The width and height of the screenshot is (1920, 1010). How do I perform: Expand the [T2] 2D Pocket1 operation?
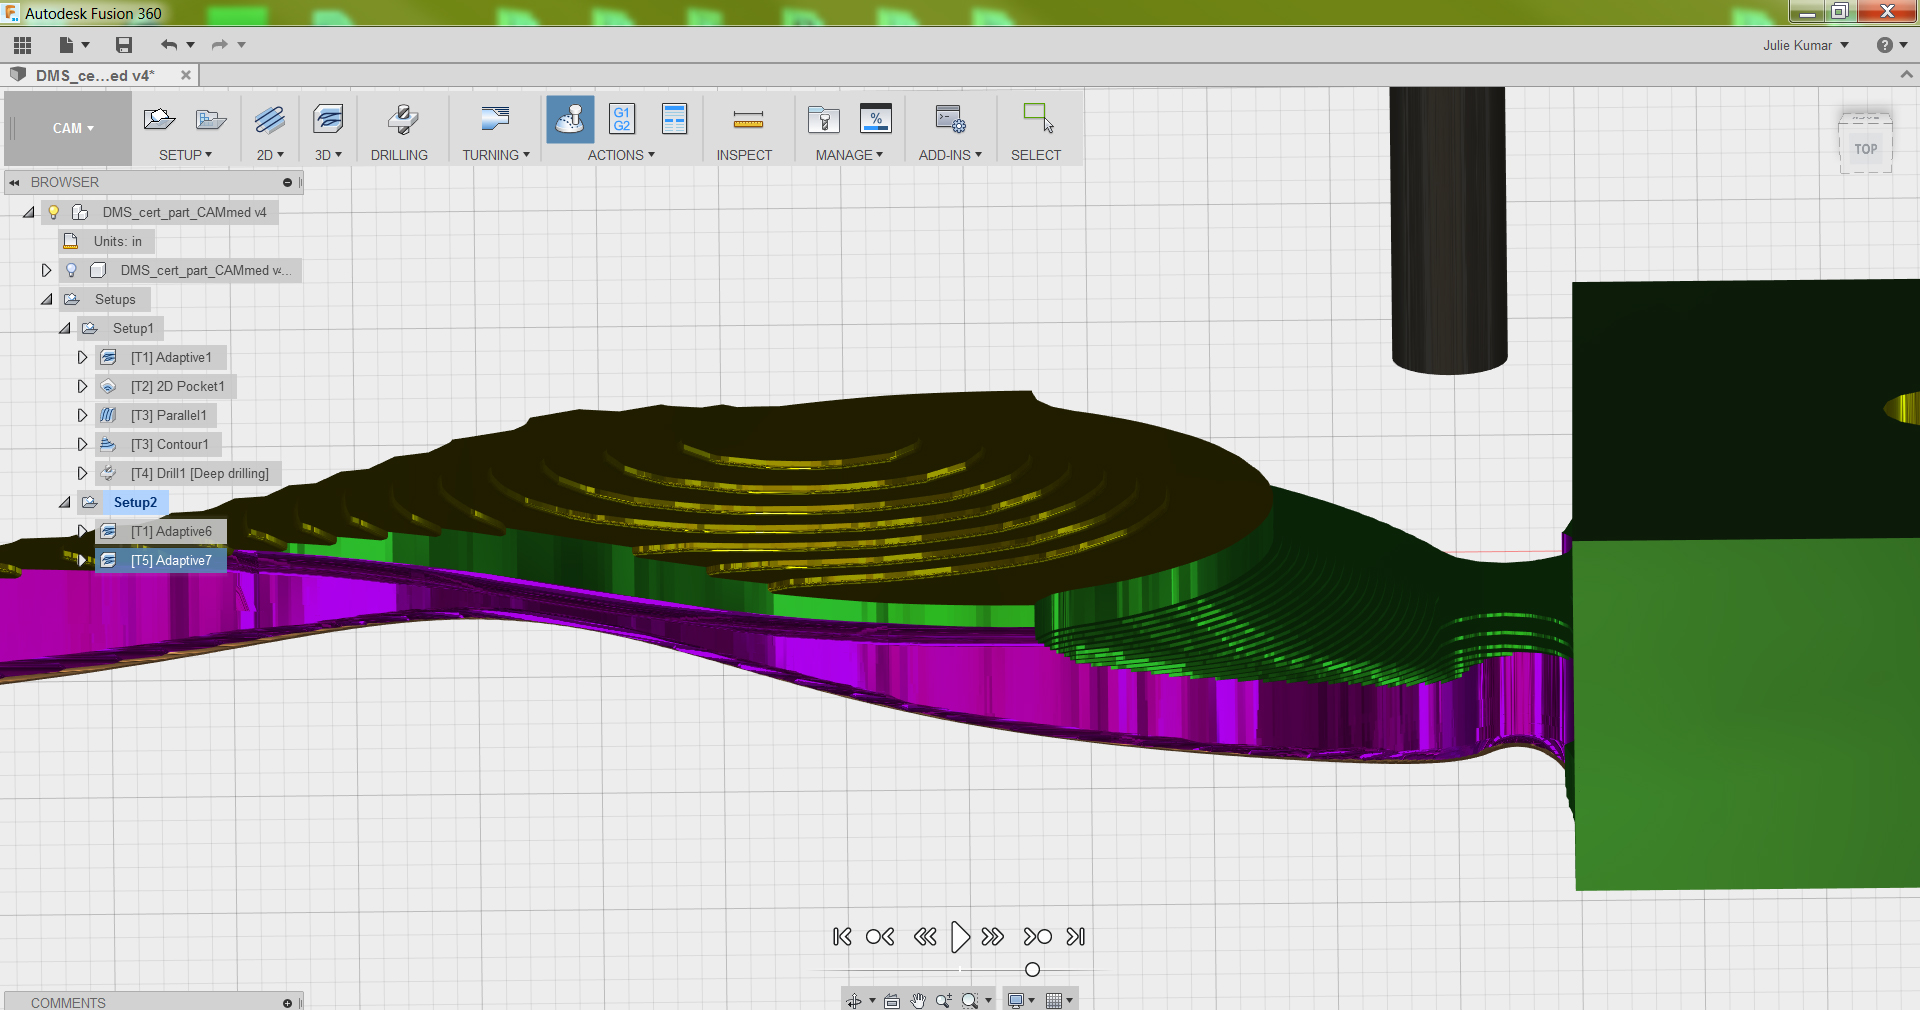coord(83,386)
